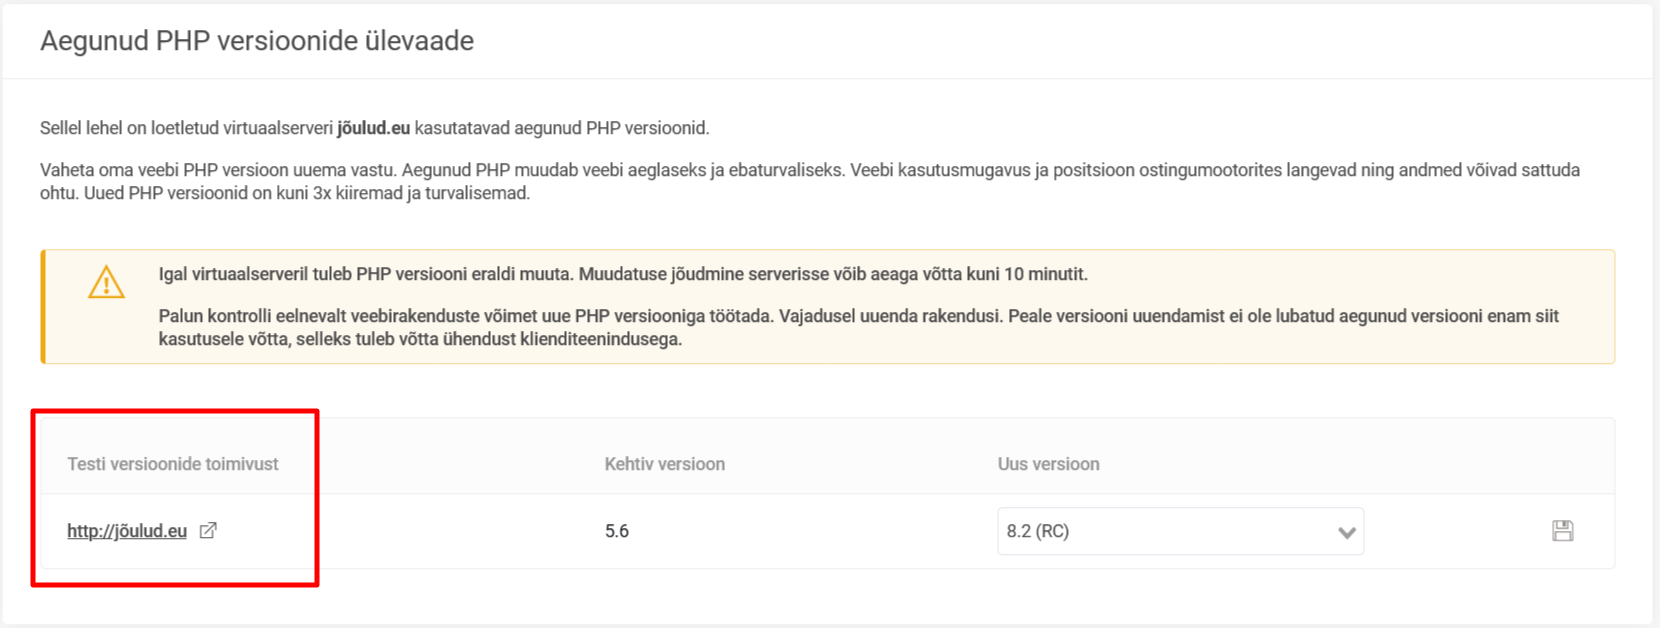Open the 8.2 (RC) version select box
This screenshot has width=1660, height=628.
[x=1170, y=531]
